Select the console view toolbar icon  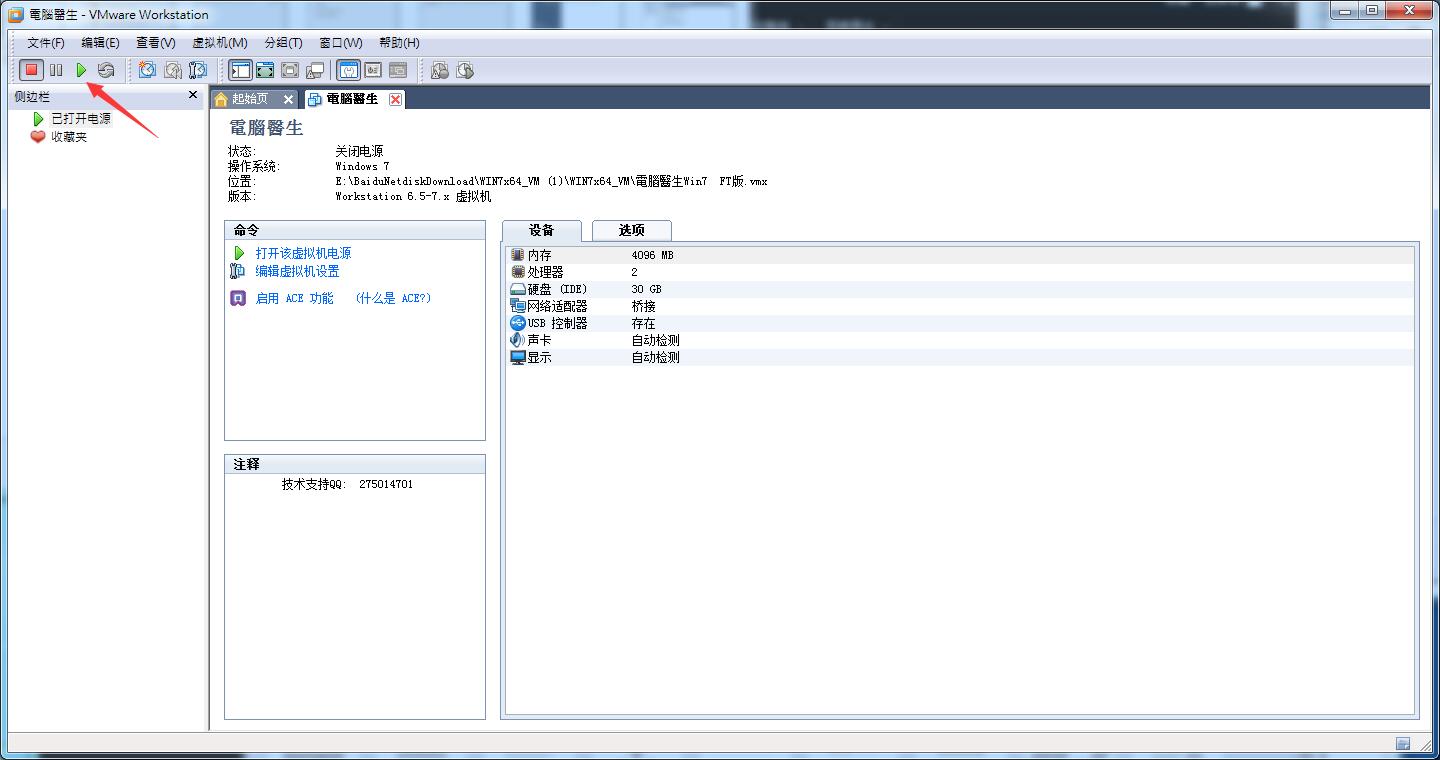click(398, 70)
